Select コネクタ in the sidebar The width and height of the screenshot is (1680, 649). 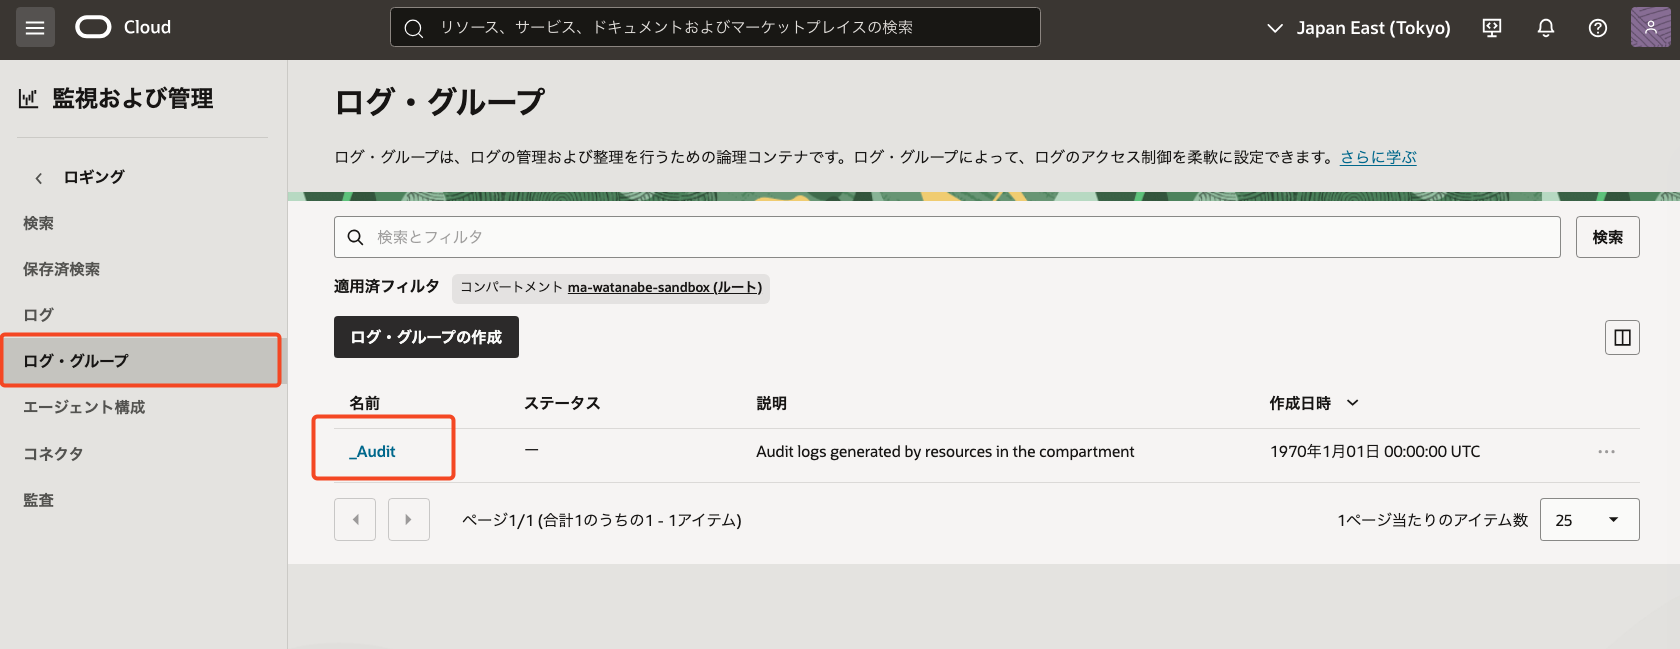[53, 453]
